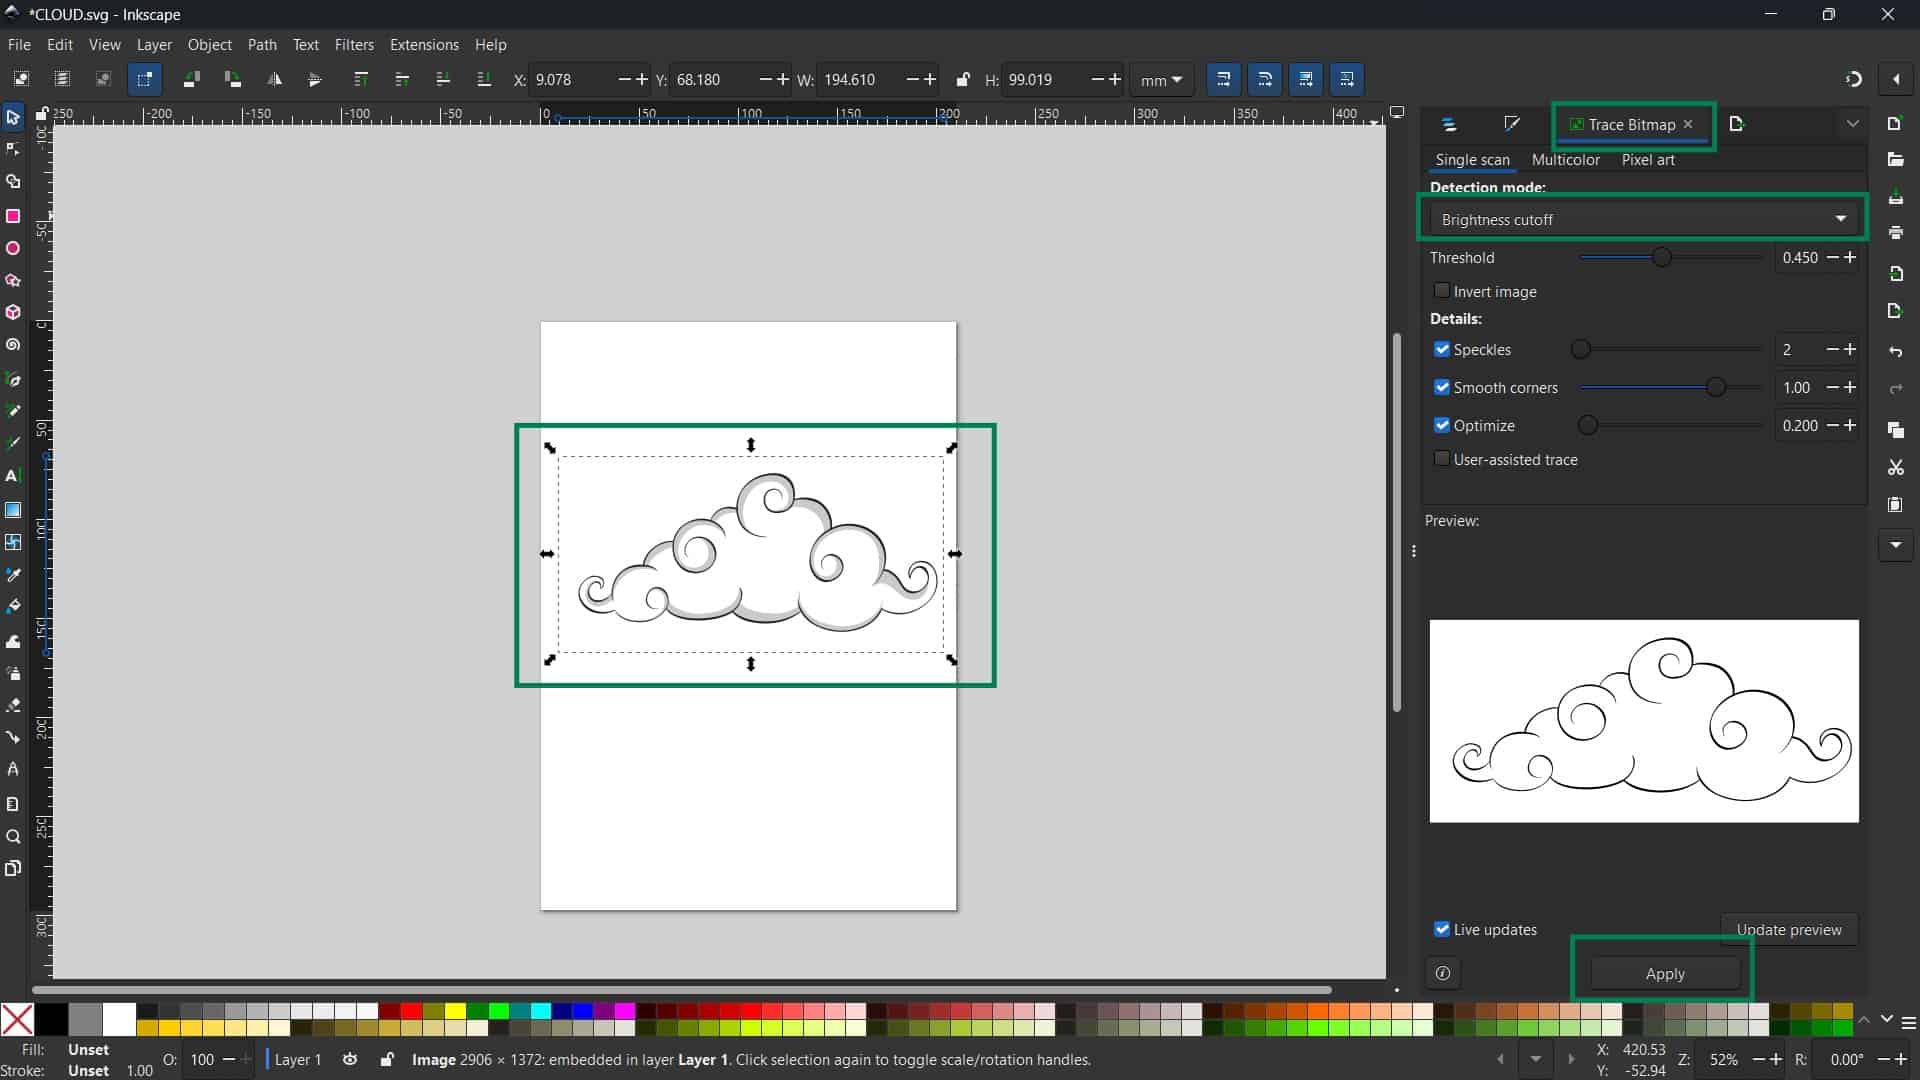This screenshot has height=1080, width=1920.
Task: Select the Spiral tool
Action: pyautogui.click(x=13, y=345)
